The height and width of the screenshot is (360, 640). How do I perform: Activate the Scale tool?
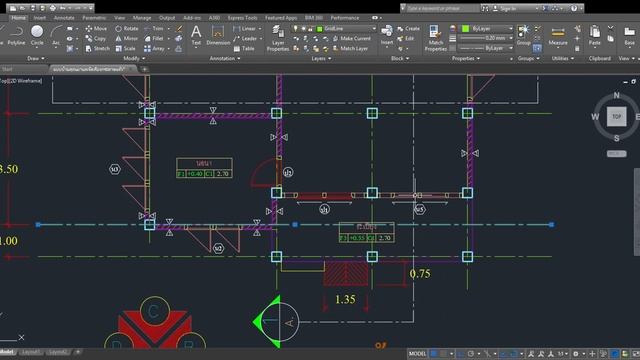(x=125, y=48)
